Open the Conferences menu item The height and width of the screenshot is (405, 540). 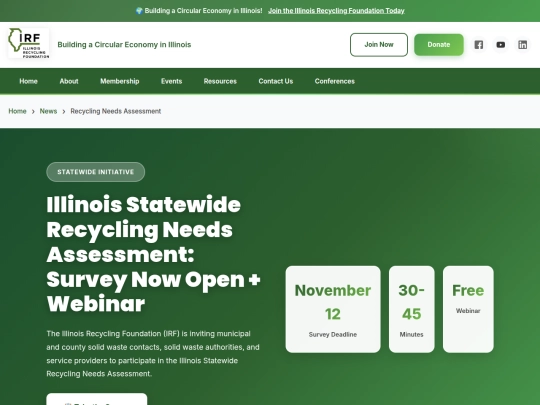tap(335, 81)
